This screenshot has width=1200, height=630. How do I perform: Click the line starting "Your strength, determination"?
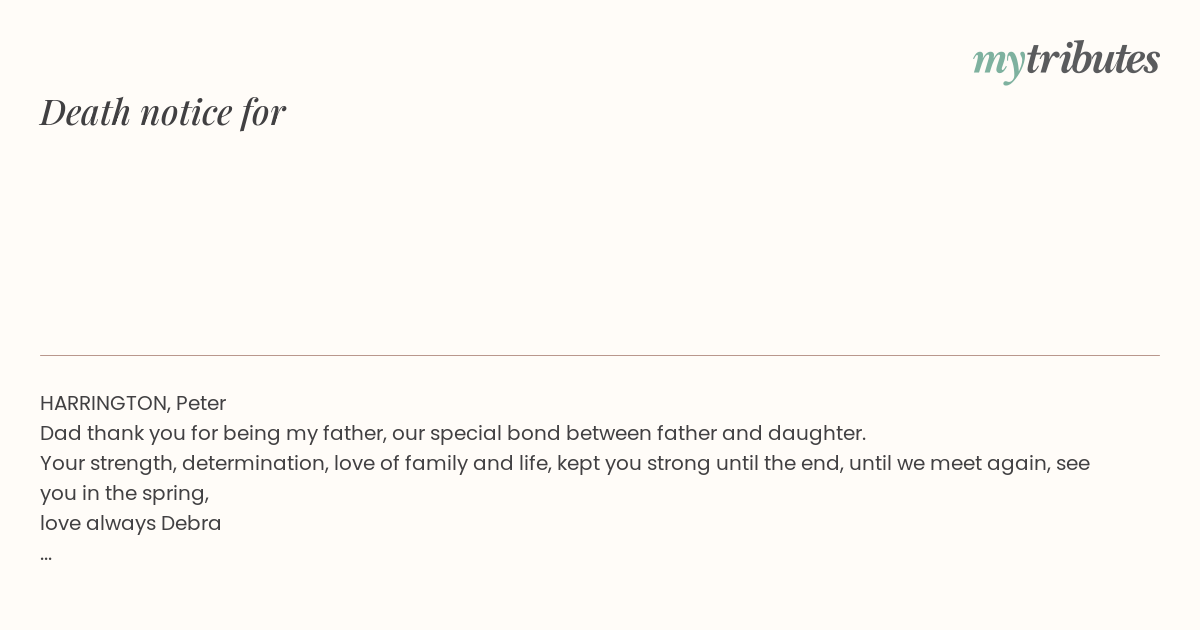pos(565,463)
